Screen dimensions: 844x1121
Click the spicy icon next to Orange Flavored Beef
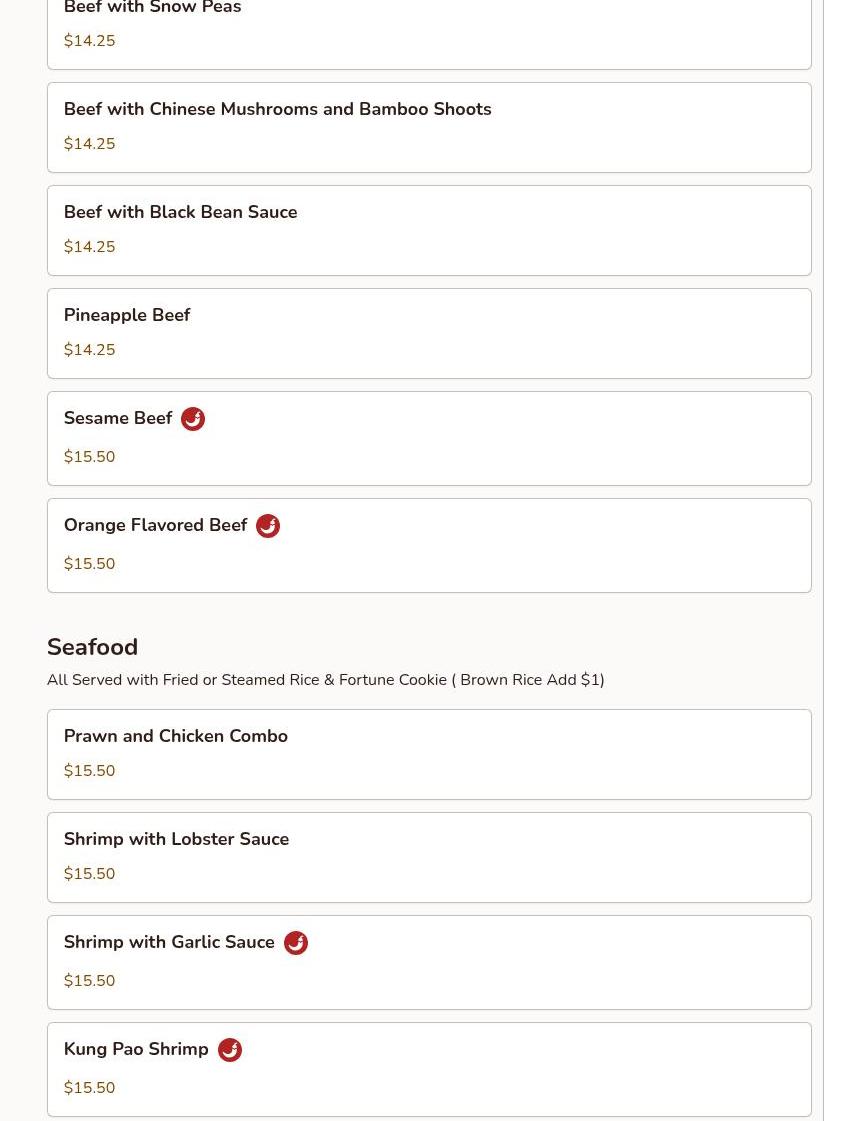(x=268, y=526)
